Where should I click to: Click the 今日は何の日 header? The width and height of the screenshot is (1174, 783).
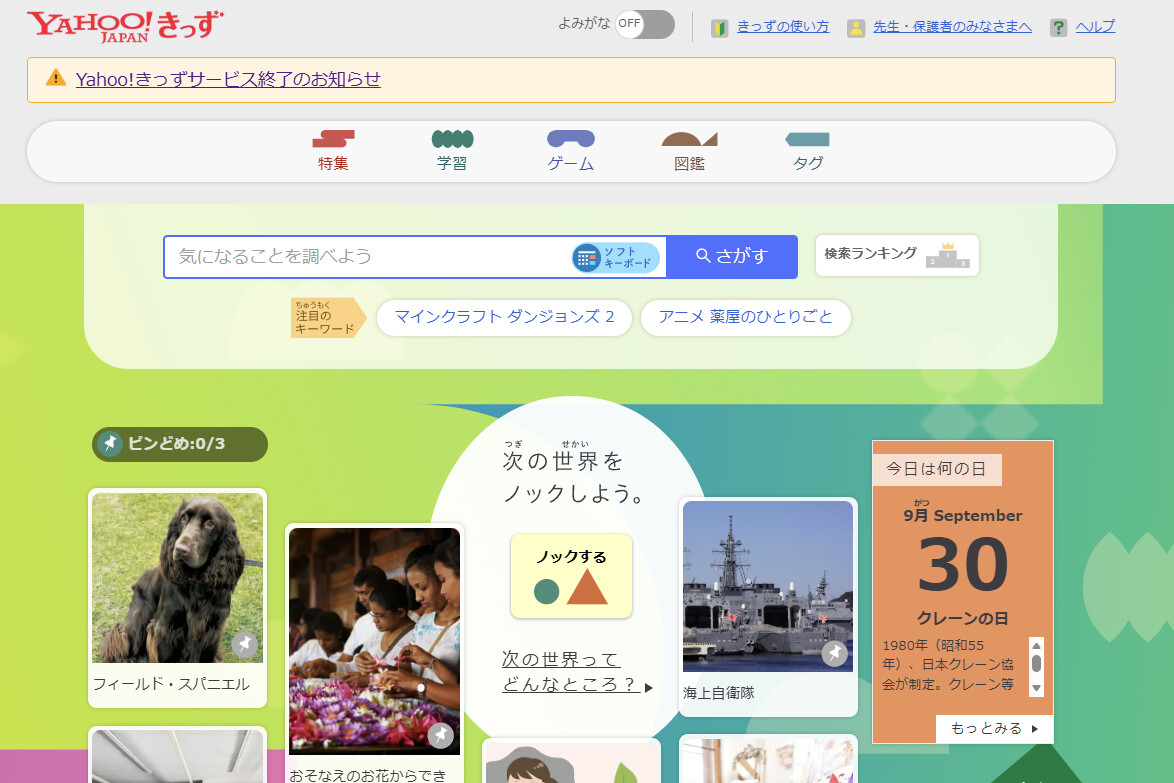coord(937,469)
